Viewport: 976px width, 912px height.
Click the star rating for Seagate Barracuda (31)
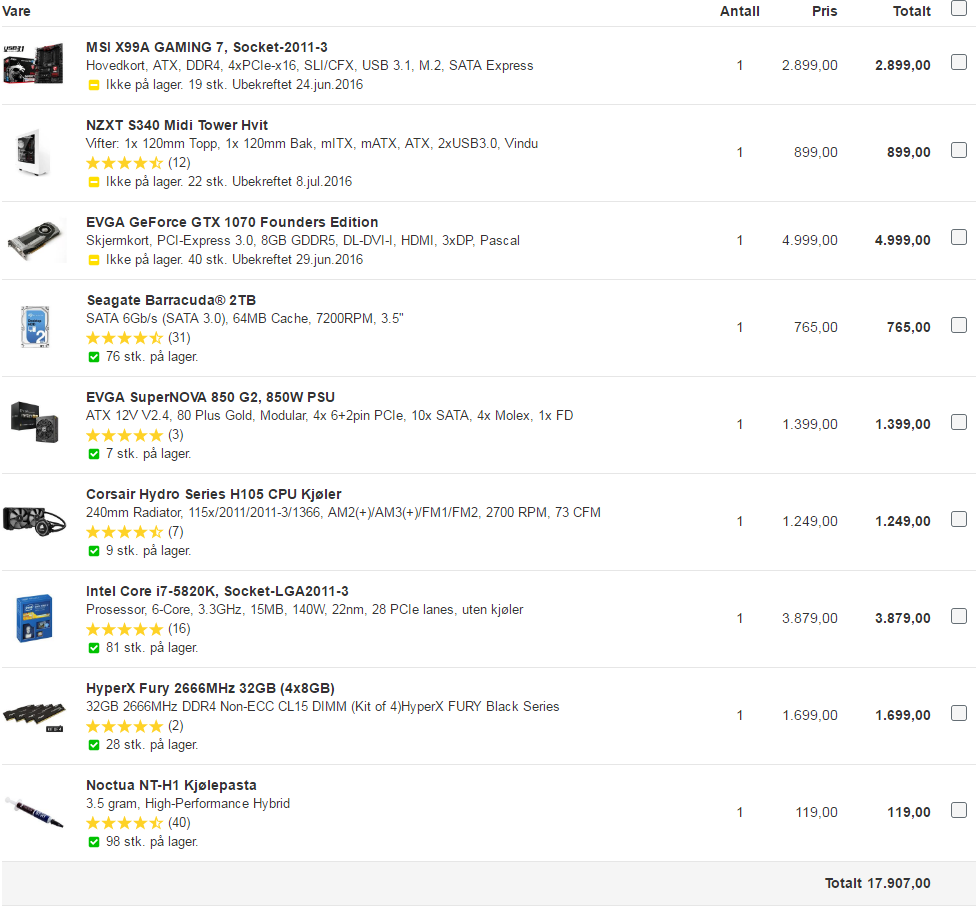pyautogui.click(x=124, y=338)
